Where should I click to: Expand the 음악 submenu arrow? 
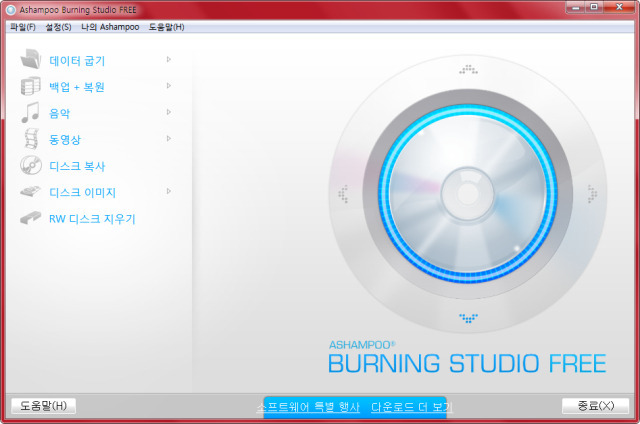click(169, 112)
